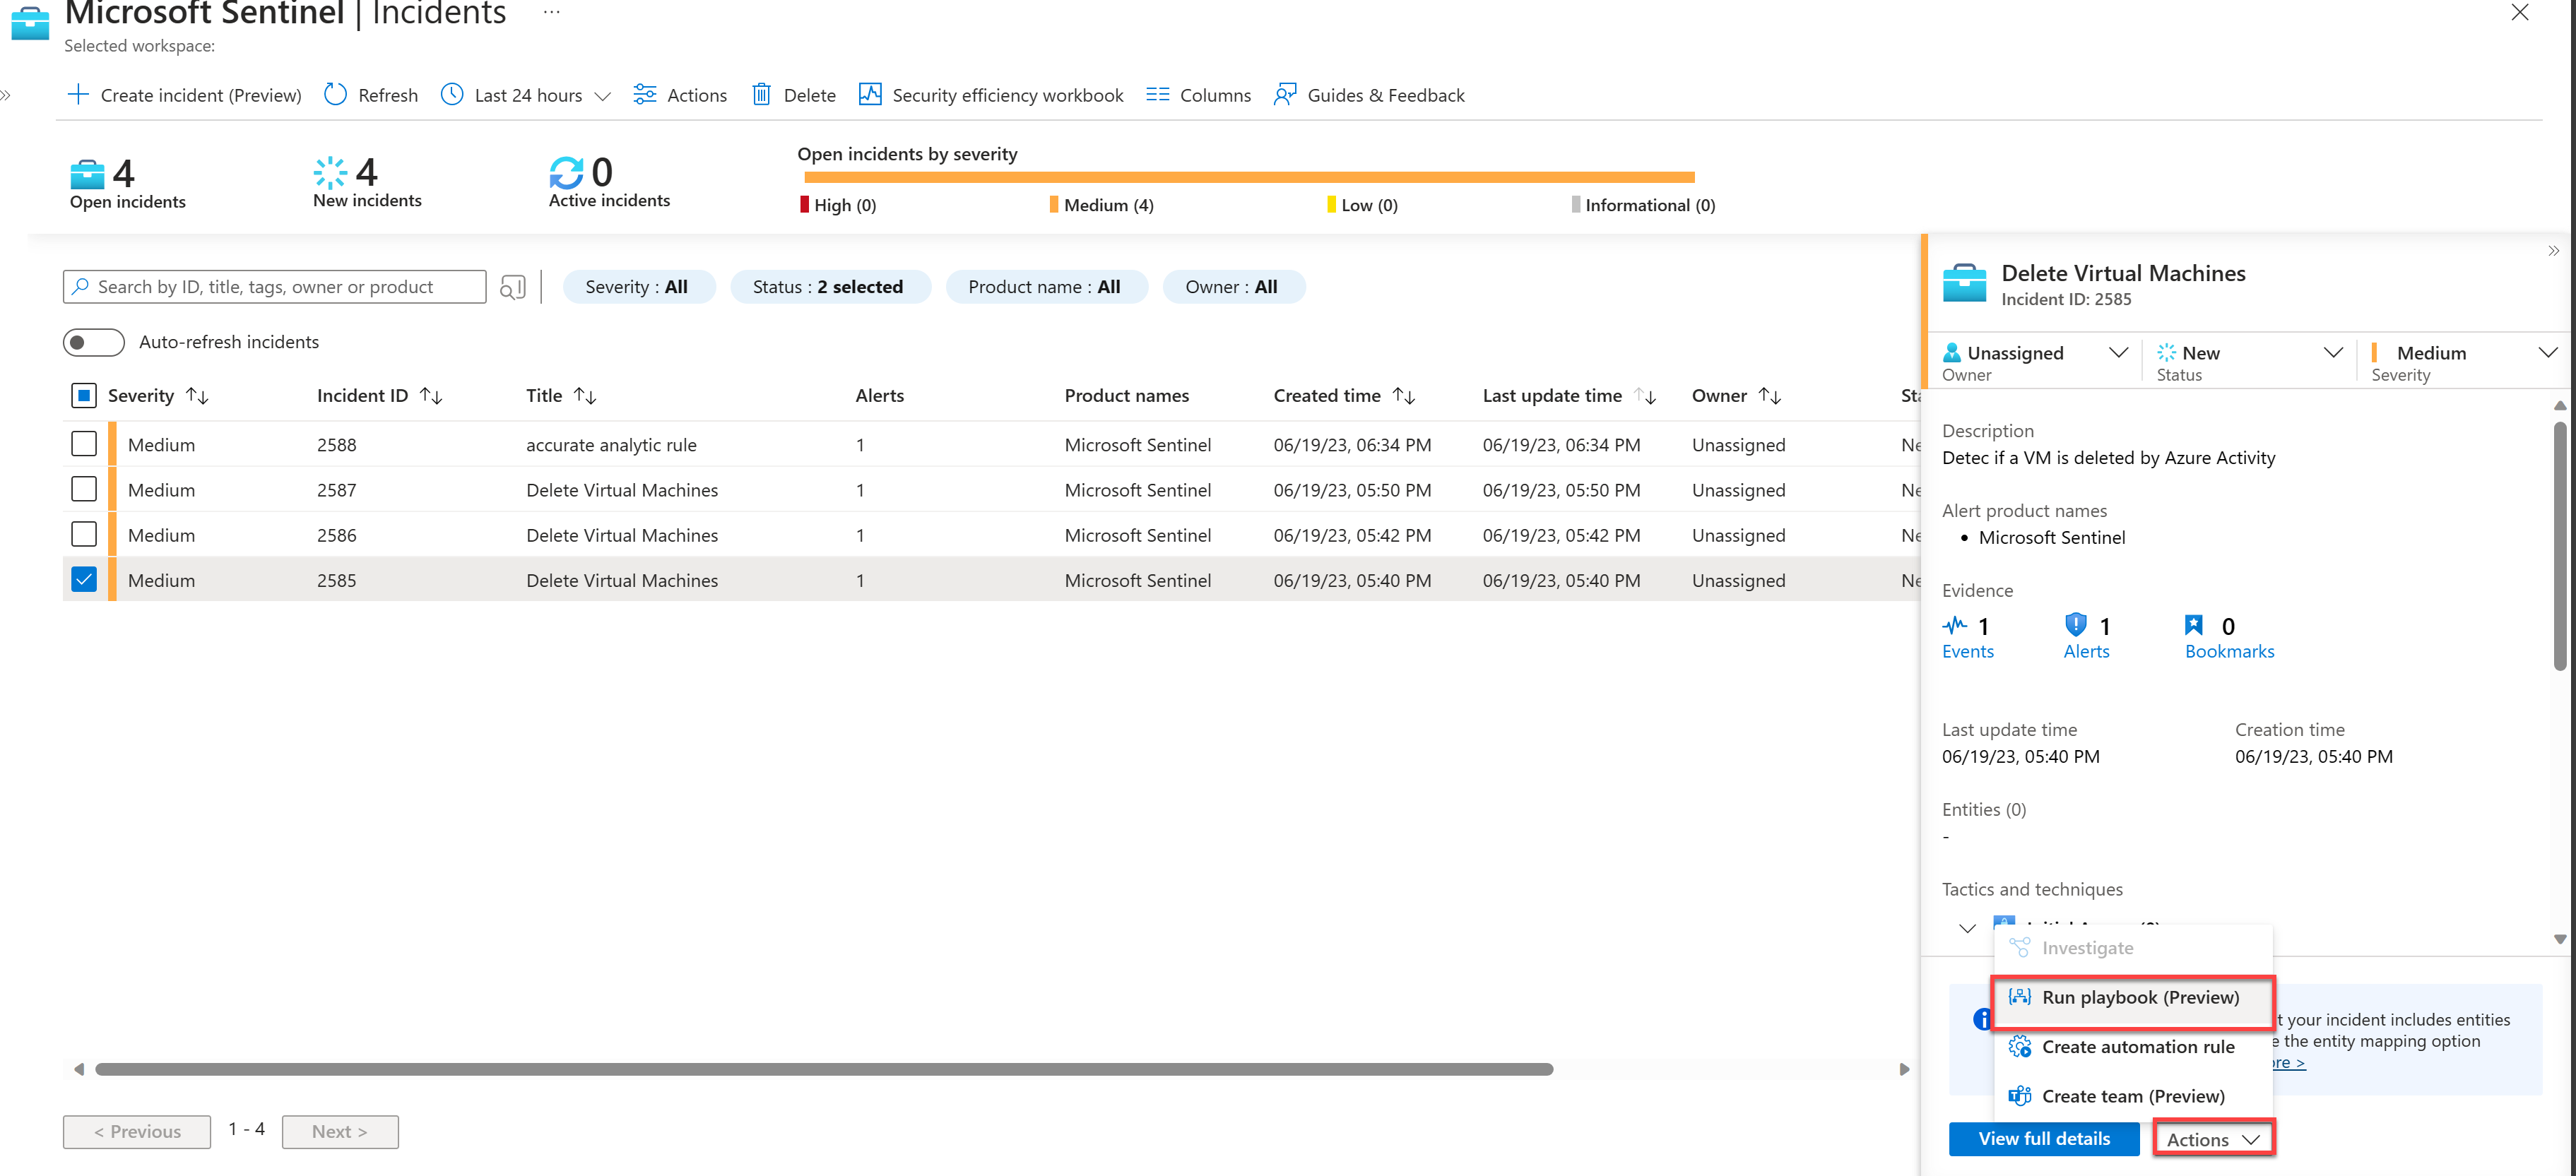Check the box for incident 2588
This screenshot has width=2576, height=1176.
click(84, 444)
